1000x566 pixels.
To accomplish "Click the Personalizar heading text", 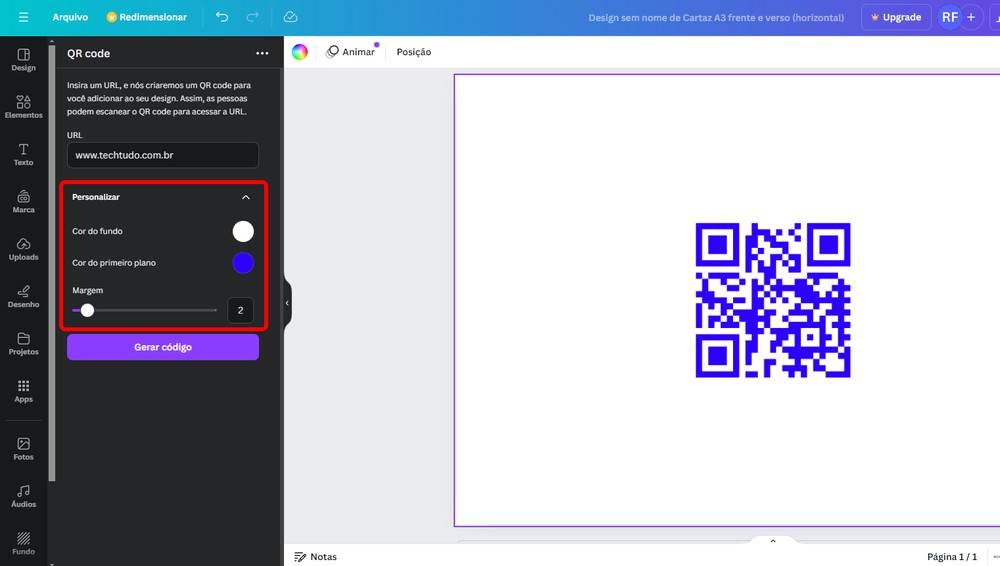I will coord(96,197).
